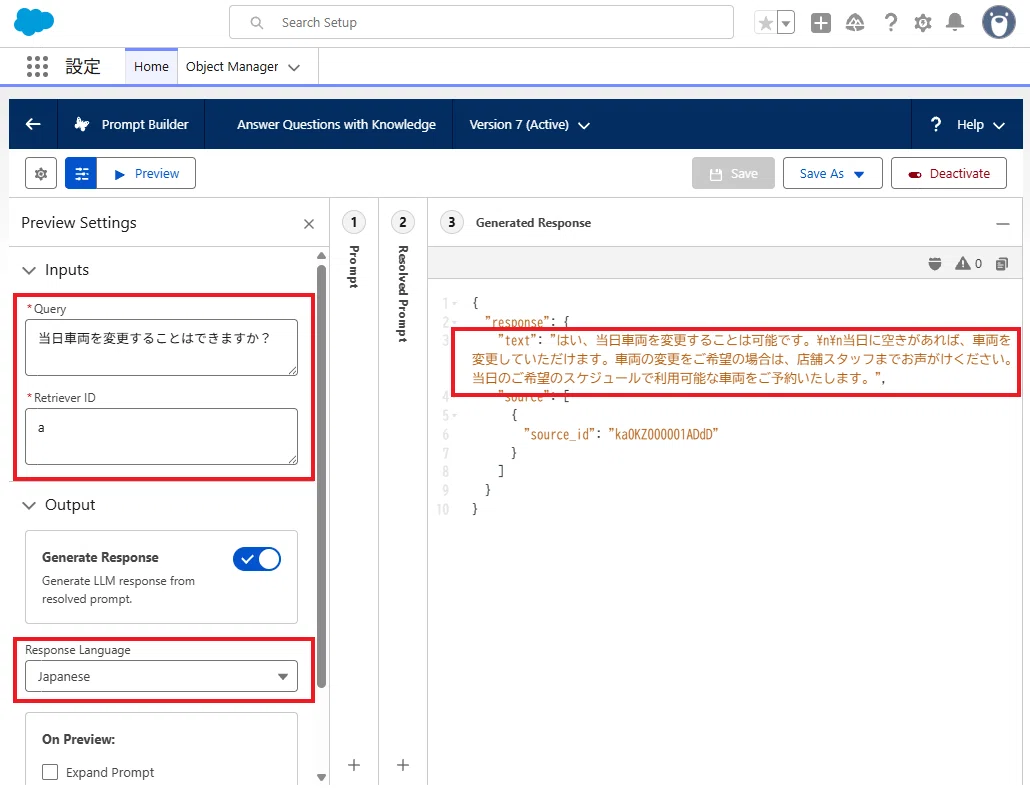This screenshot has width=1030, height=790.
Task: Check the Expand Prompt checkbox
Action: 50,772
